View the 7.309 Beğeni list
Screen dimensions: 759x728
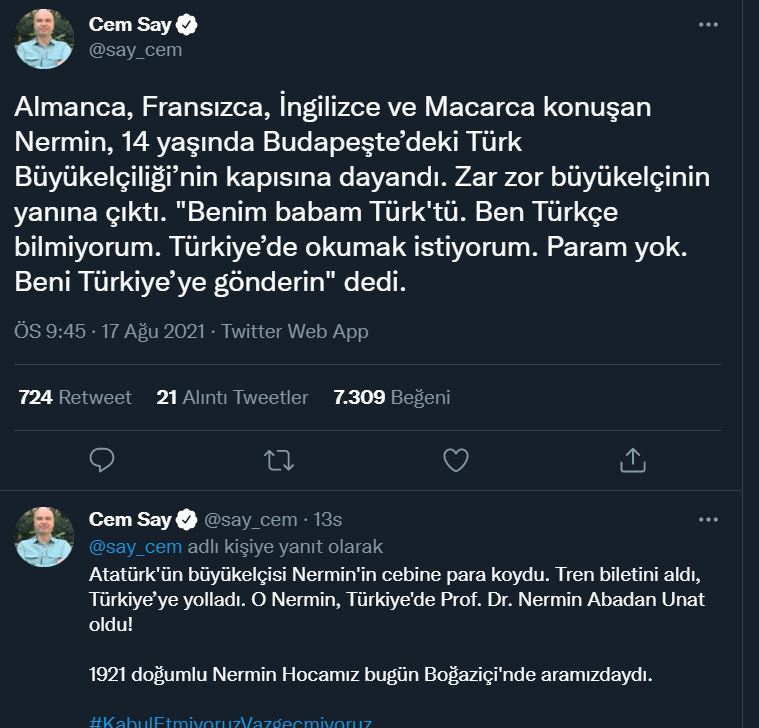pyautogui.click(x=392, y=397)
